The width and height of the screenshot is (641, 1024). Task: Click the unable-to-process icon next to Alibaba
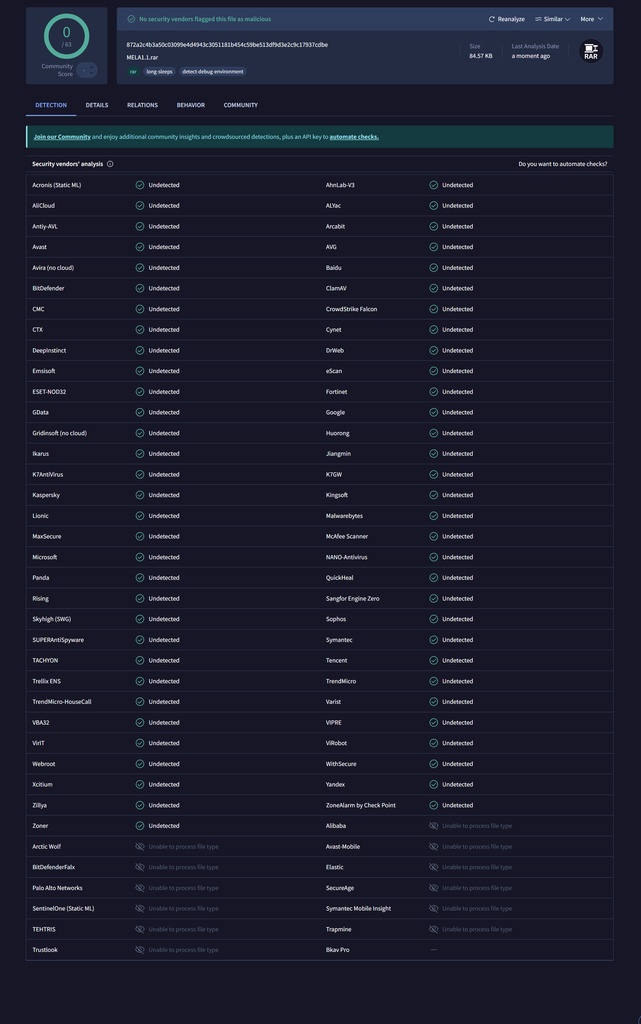(x=434, y=826)
